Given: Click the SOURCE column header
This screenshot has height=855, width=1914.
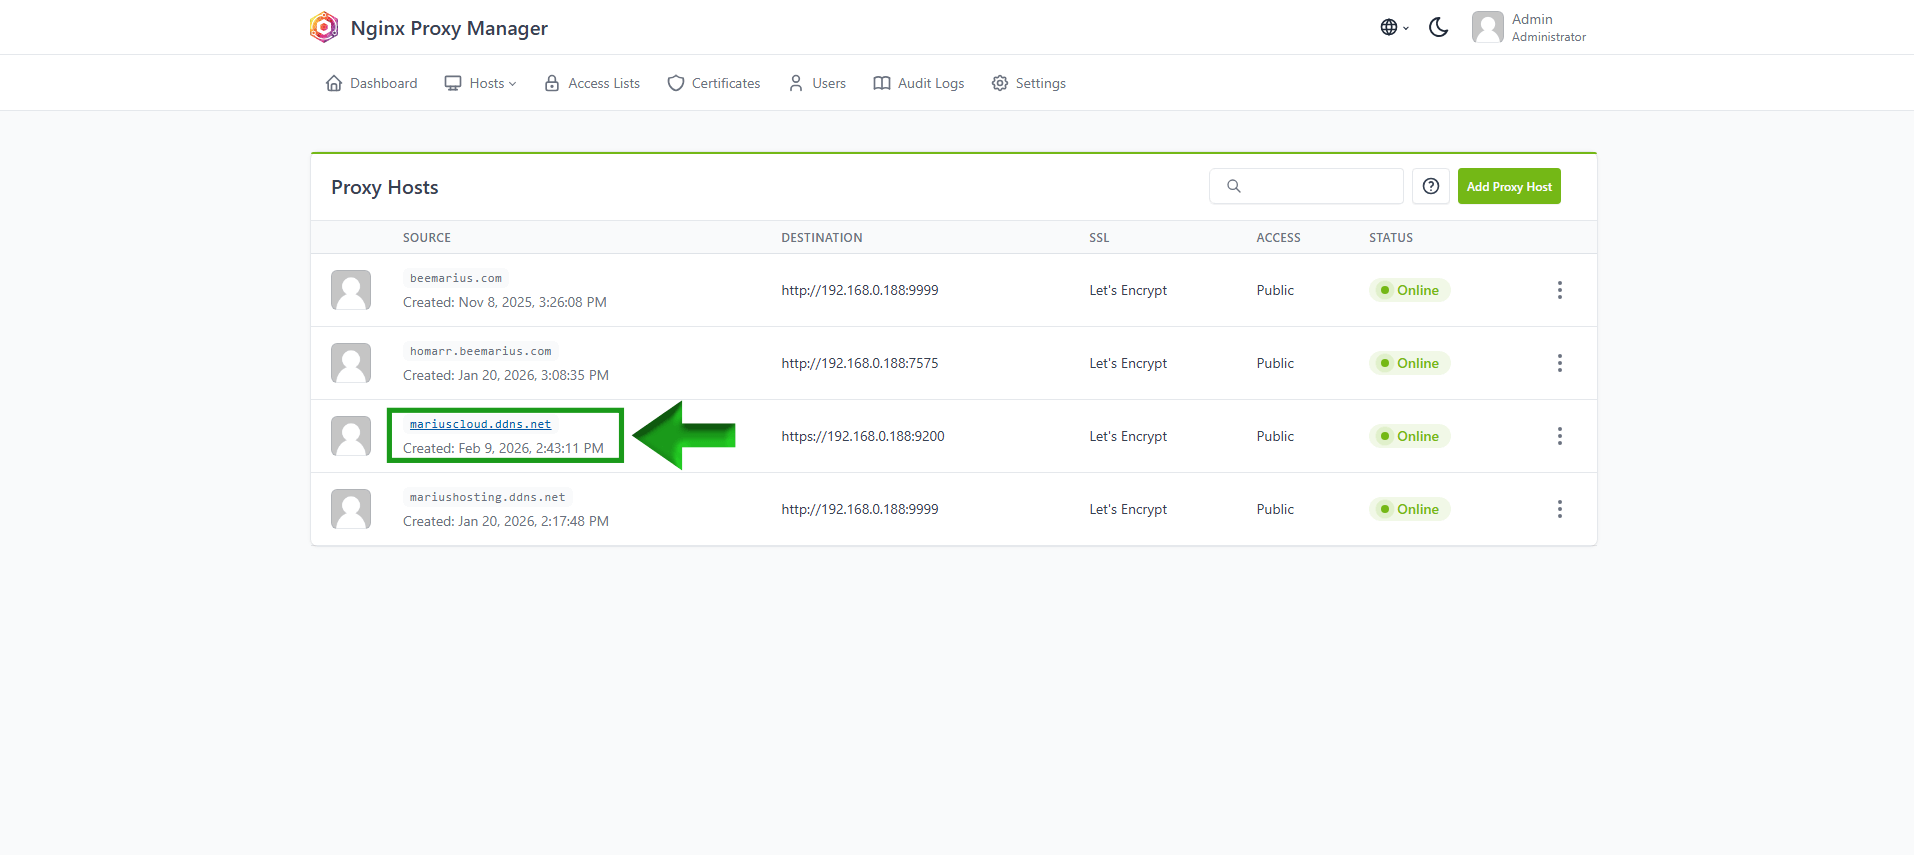Looking at the screenshot, I should pos(427,238).
